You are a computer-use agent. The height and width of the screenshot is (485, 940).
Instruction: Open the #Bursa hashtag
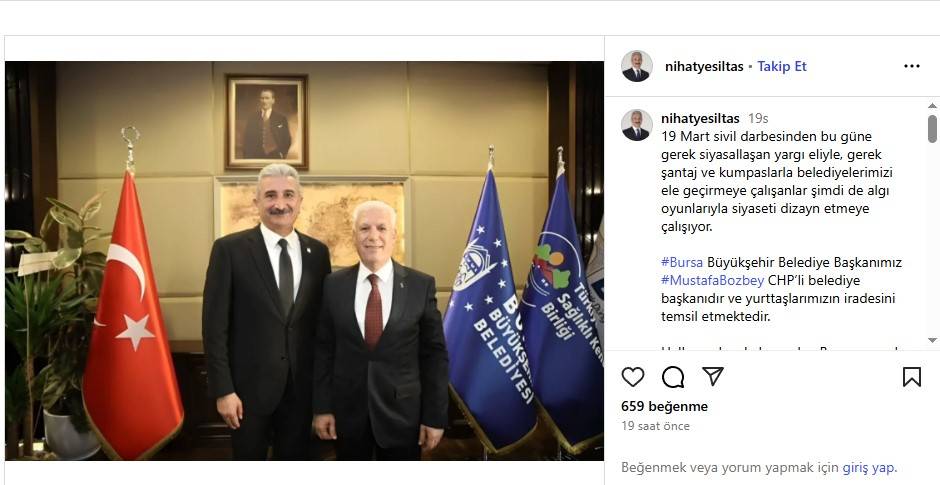pyautogui.click(x=682, y=263)
